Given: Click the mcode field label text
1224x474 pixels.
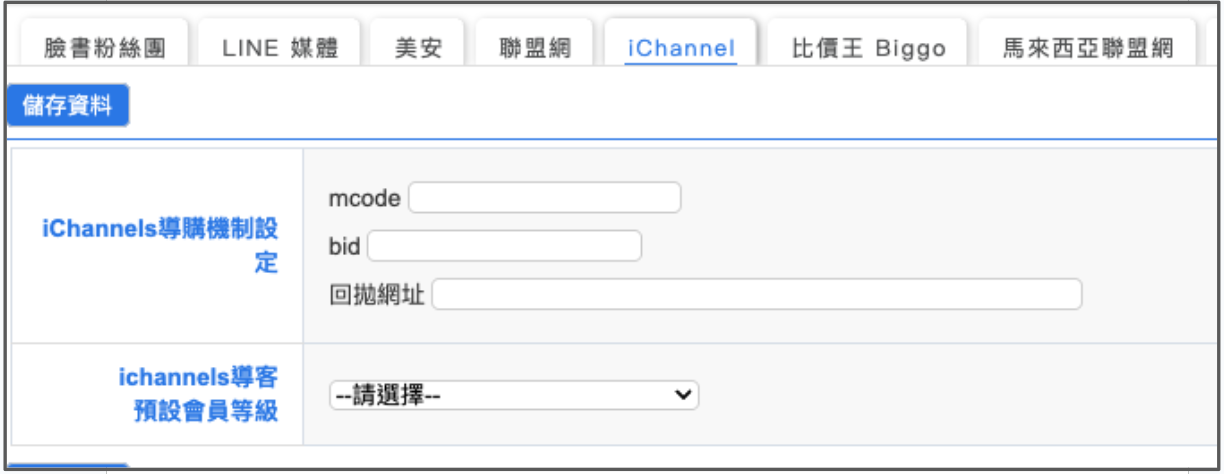Looking at the screenshot, I should [x=364, y=199].
